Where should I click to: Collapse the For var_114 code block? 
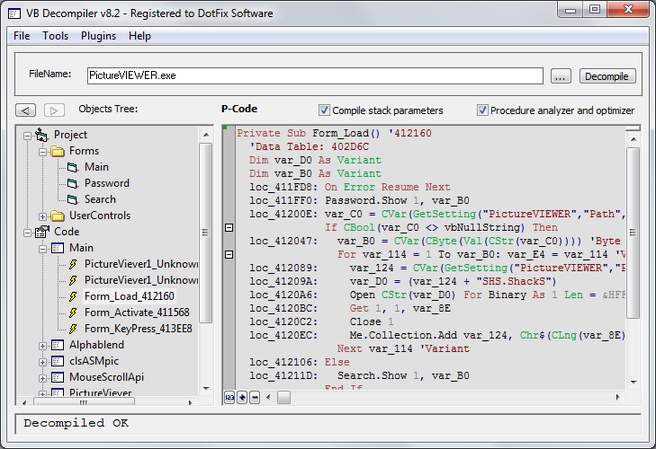pyautogui.click(x=229, y=254)
